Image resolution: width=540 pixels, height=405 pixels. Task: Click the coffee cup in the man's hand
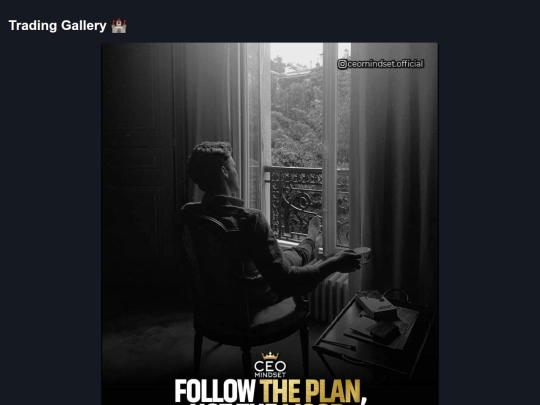coord(362,255)
